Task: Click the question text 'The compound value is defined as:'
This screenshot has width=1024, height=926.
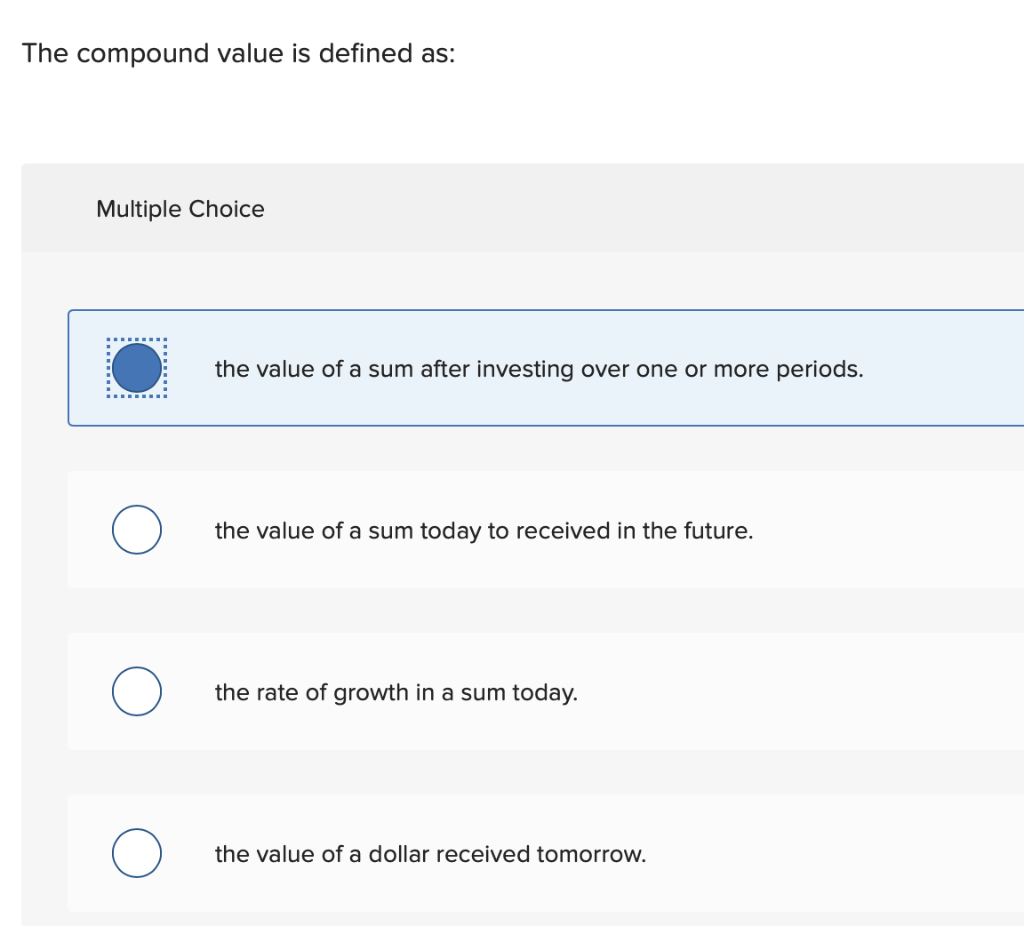Action: [x=238, y=53]
